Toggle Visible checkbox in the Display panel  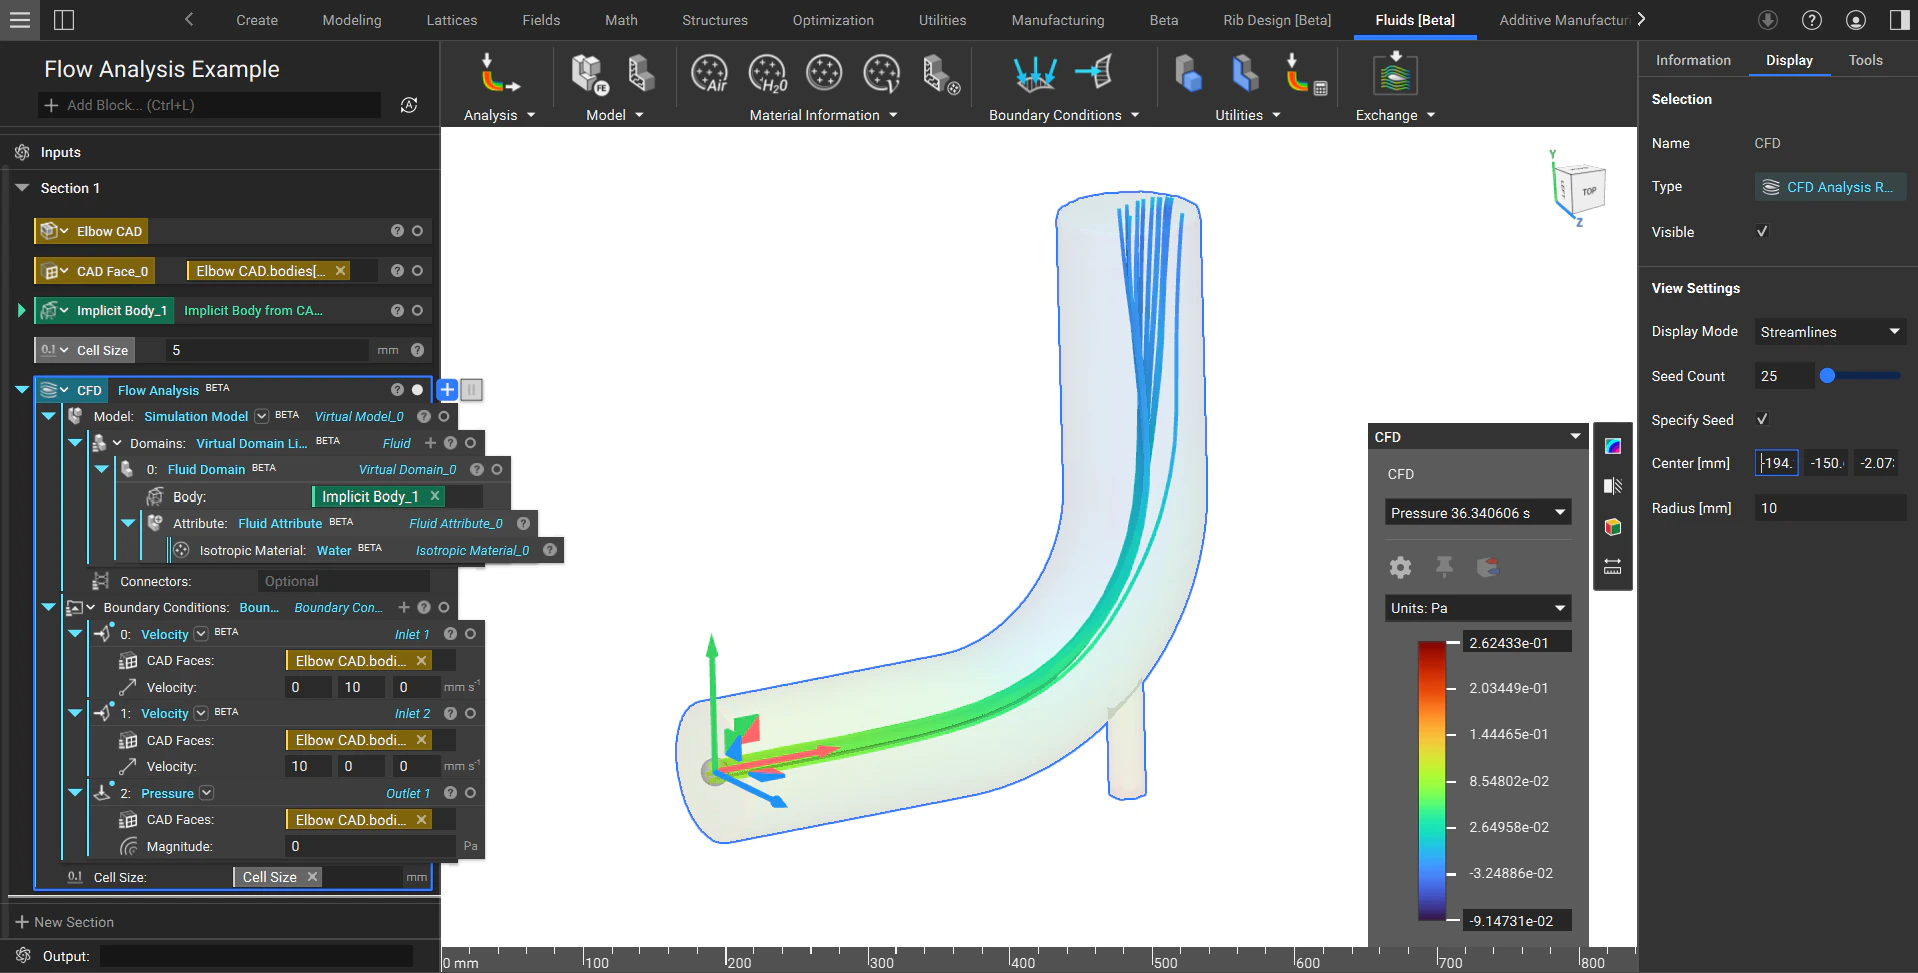[x=1763, y=231]
